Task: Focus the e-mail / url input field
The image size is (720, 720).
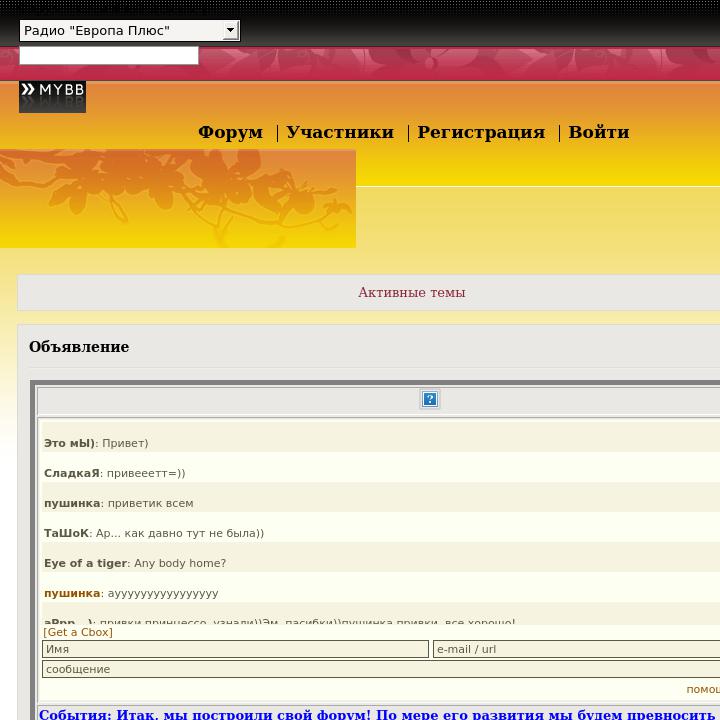Action: coord(576,649)
